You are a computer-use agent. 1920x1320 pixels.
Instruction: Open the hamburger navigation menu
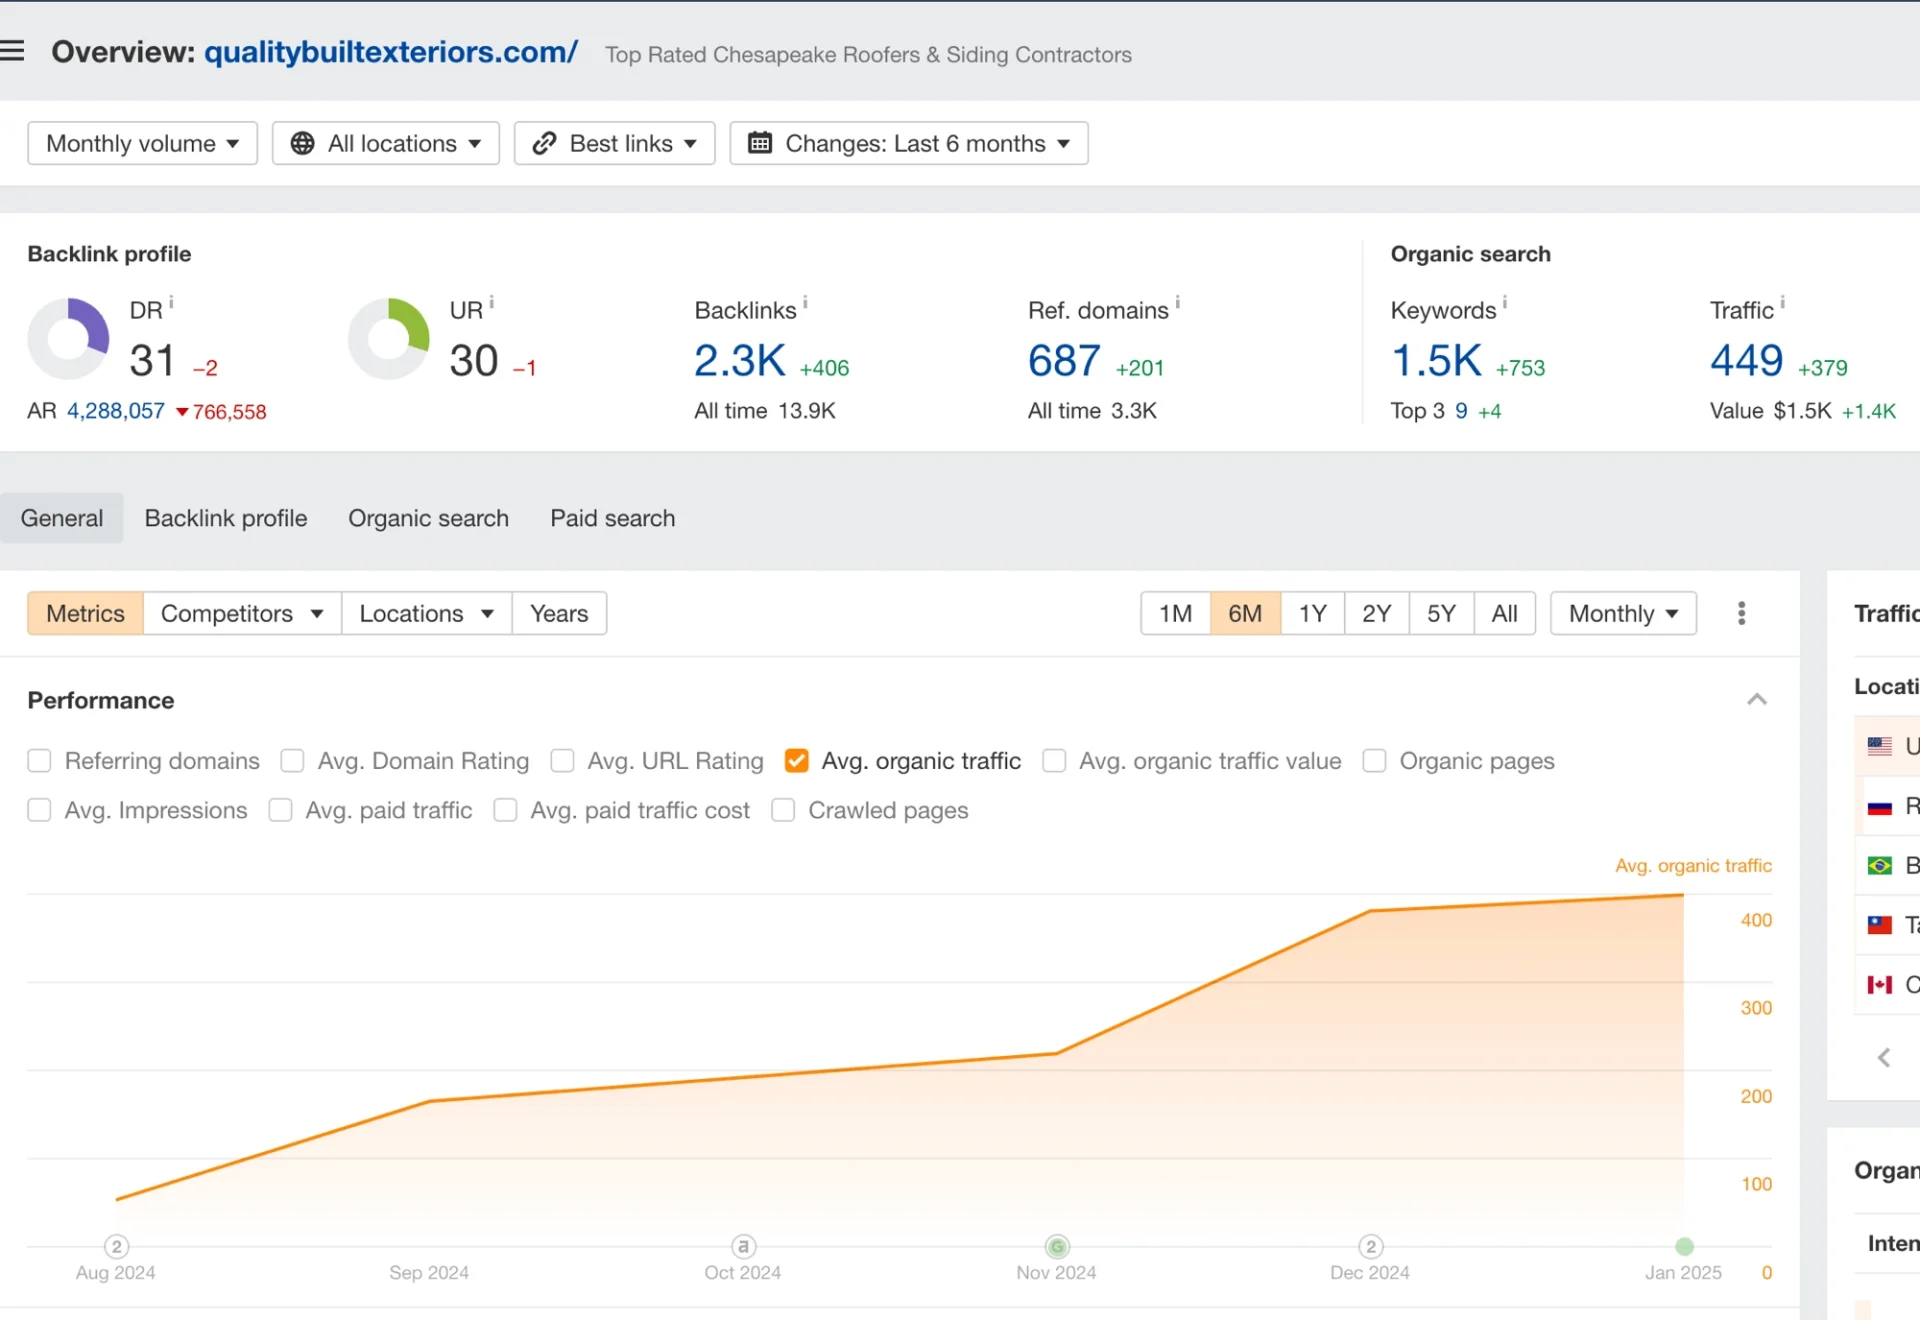pyautogui.click(x=14, y=50)
